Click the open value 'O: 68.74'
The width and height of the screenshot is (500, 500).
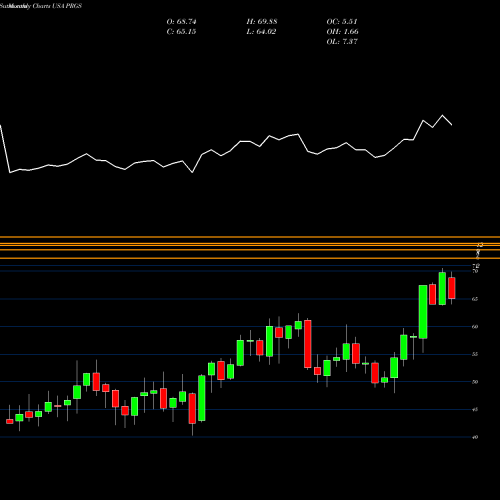coord(181,22)
